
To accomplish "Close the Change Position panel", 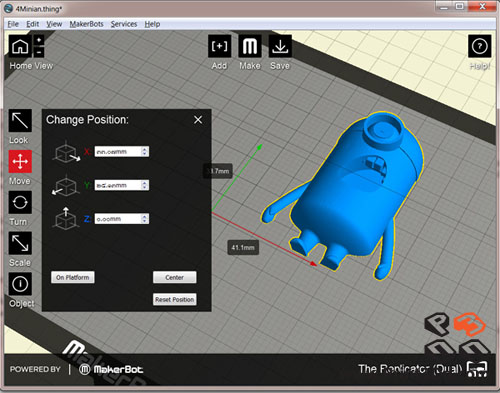I will (x=198, y=120).
